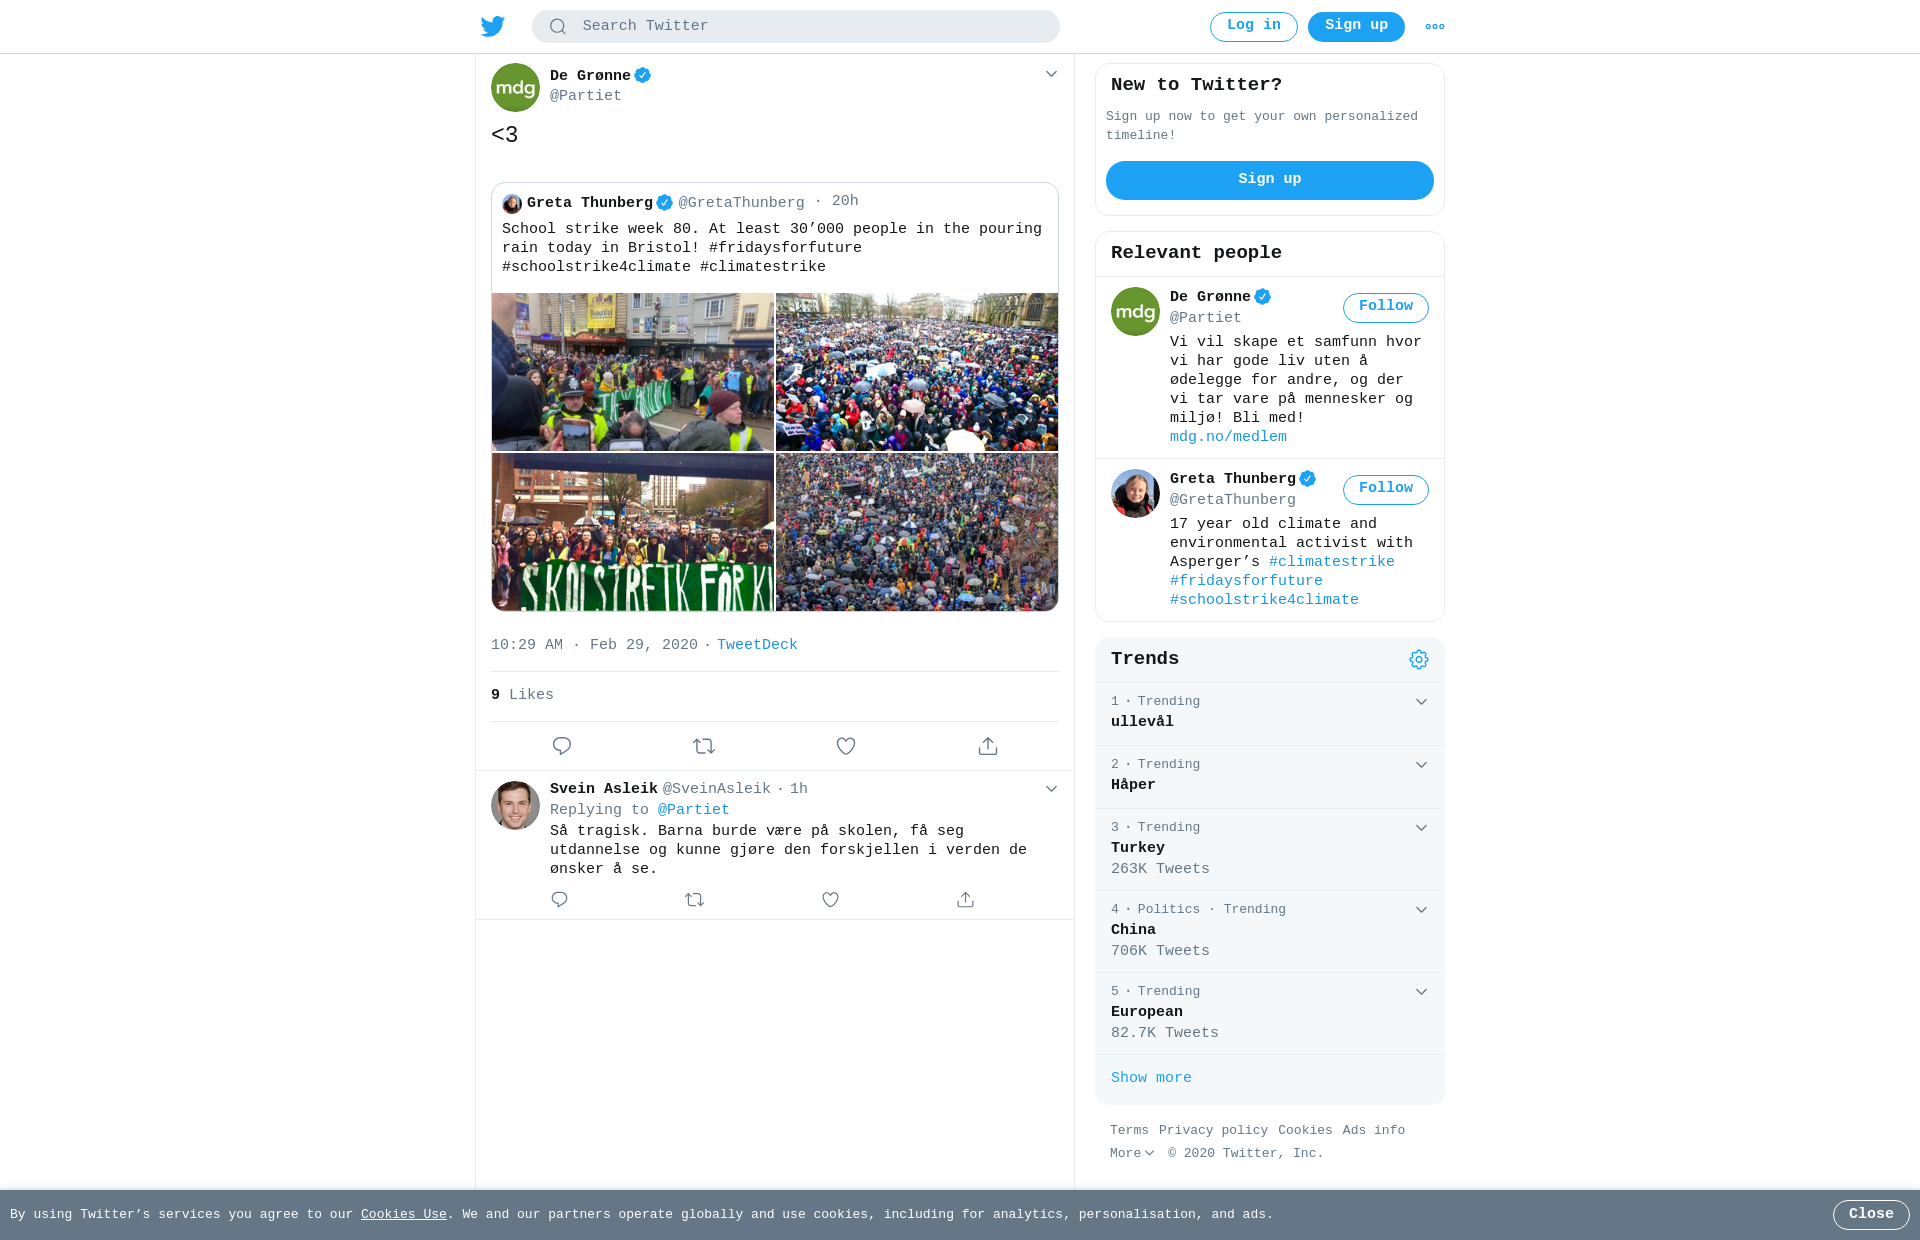Share the De Grønne tweet

[988, 746]
